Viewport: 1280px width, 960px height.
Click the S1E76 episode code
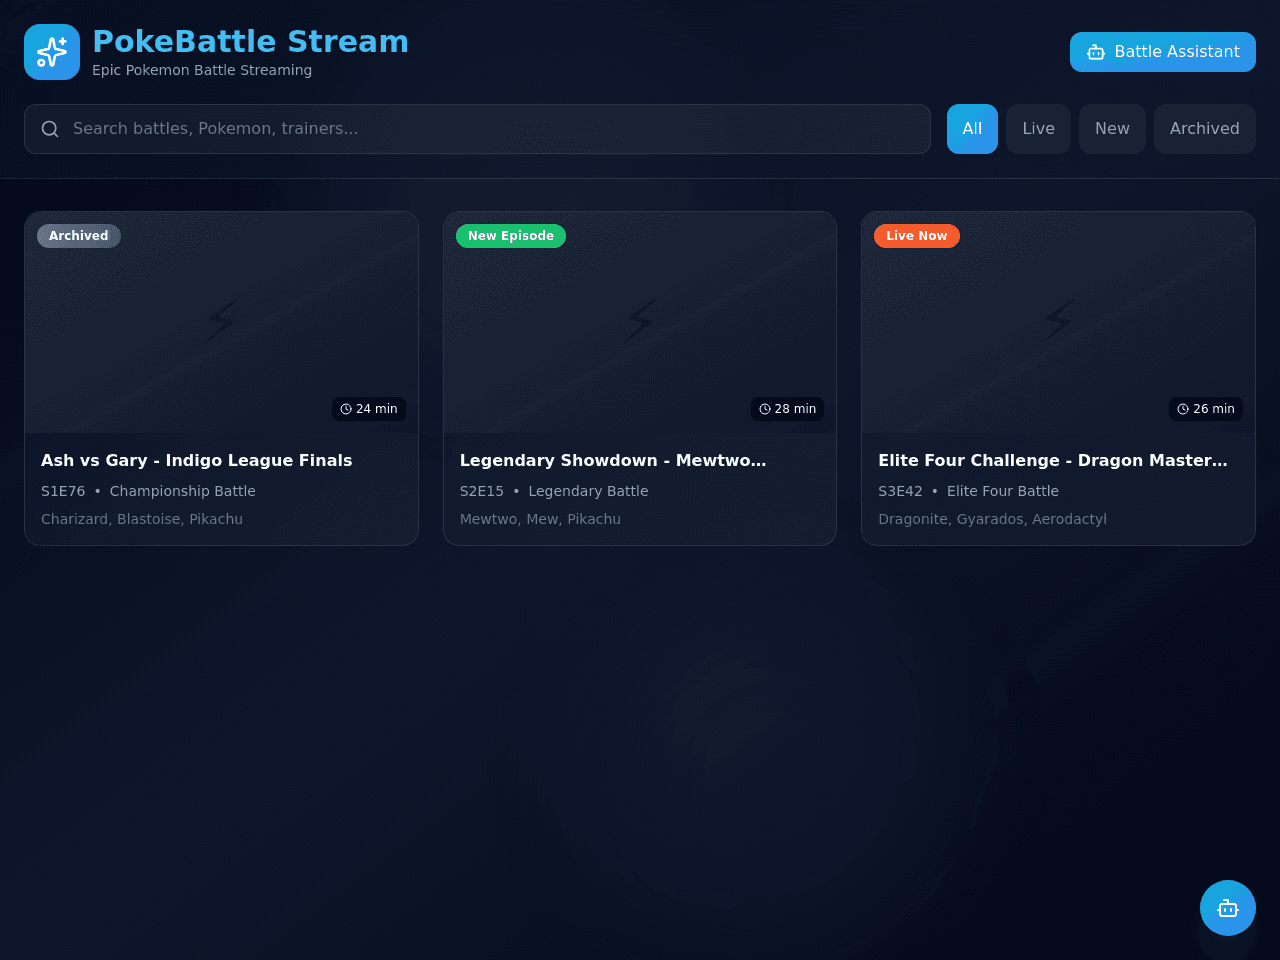click(x=63, y=491)
